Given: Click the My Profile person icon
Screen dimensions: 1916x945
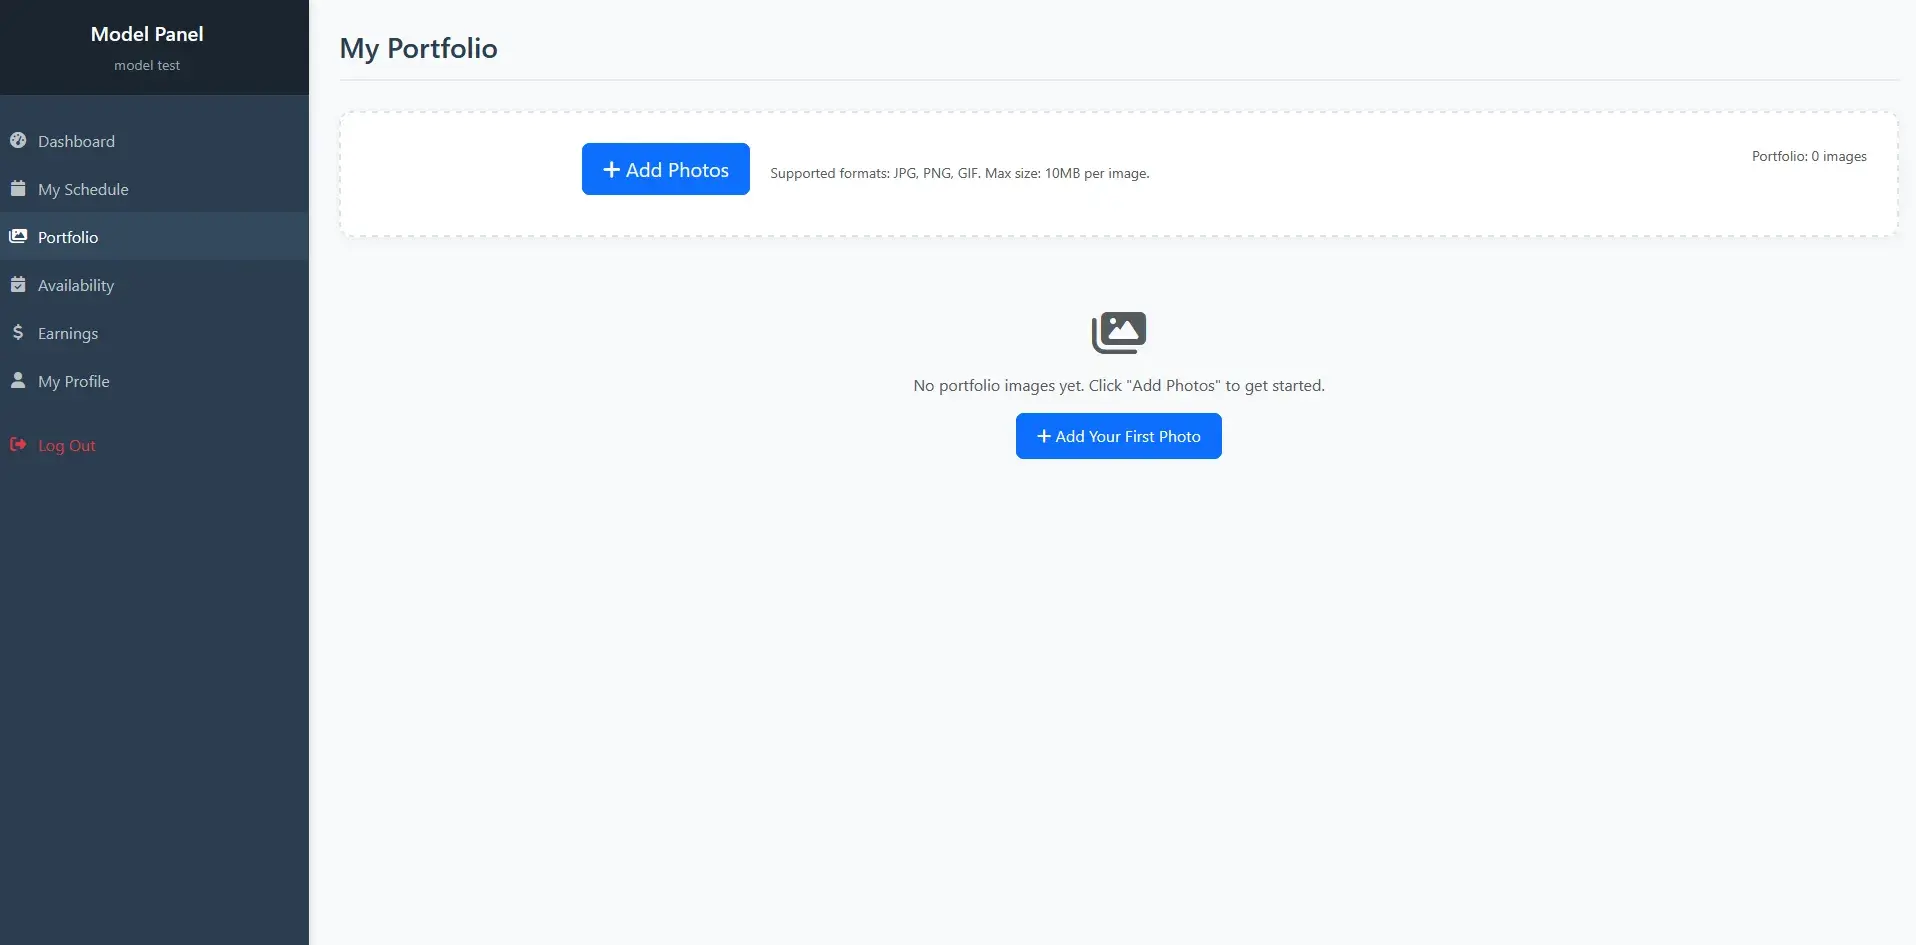Looking at the screenshot, I should (18, 381).
